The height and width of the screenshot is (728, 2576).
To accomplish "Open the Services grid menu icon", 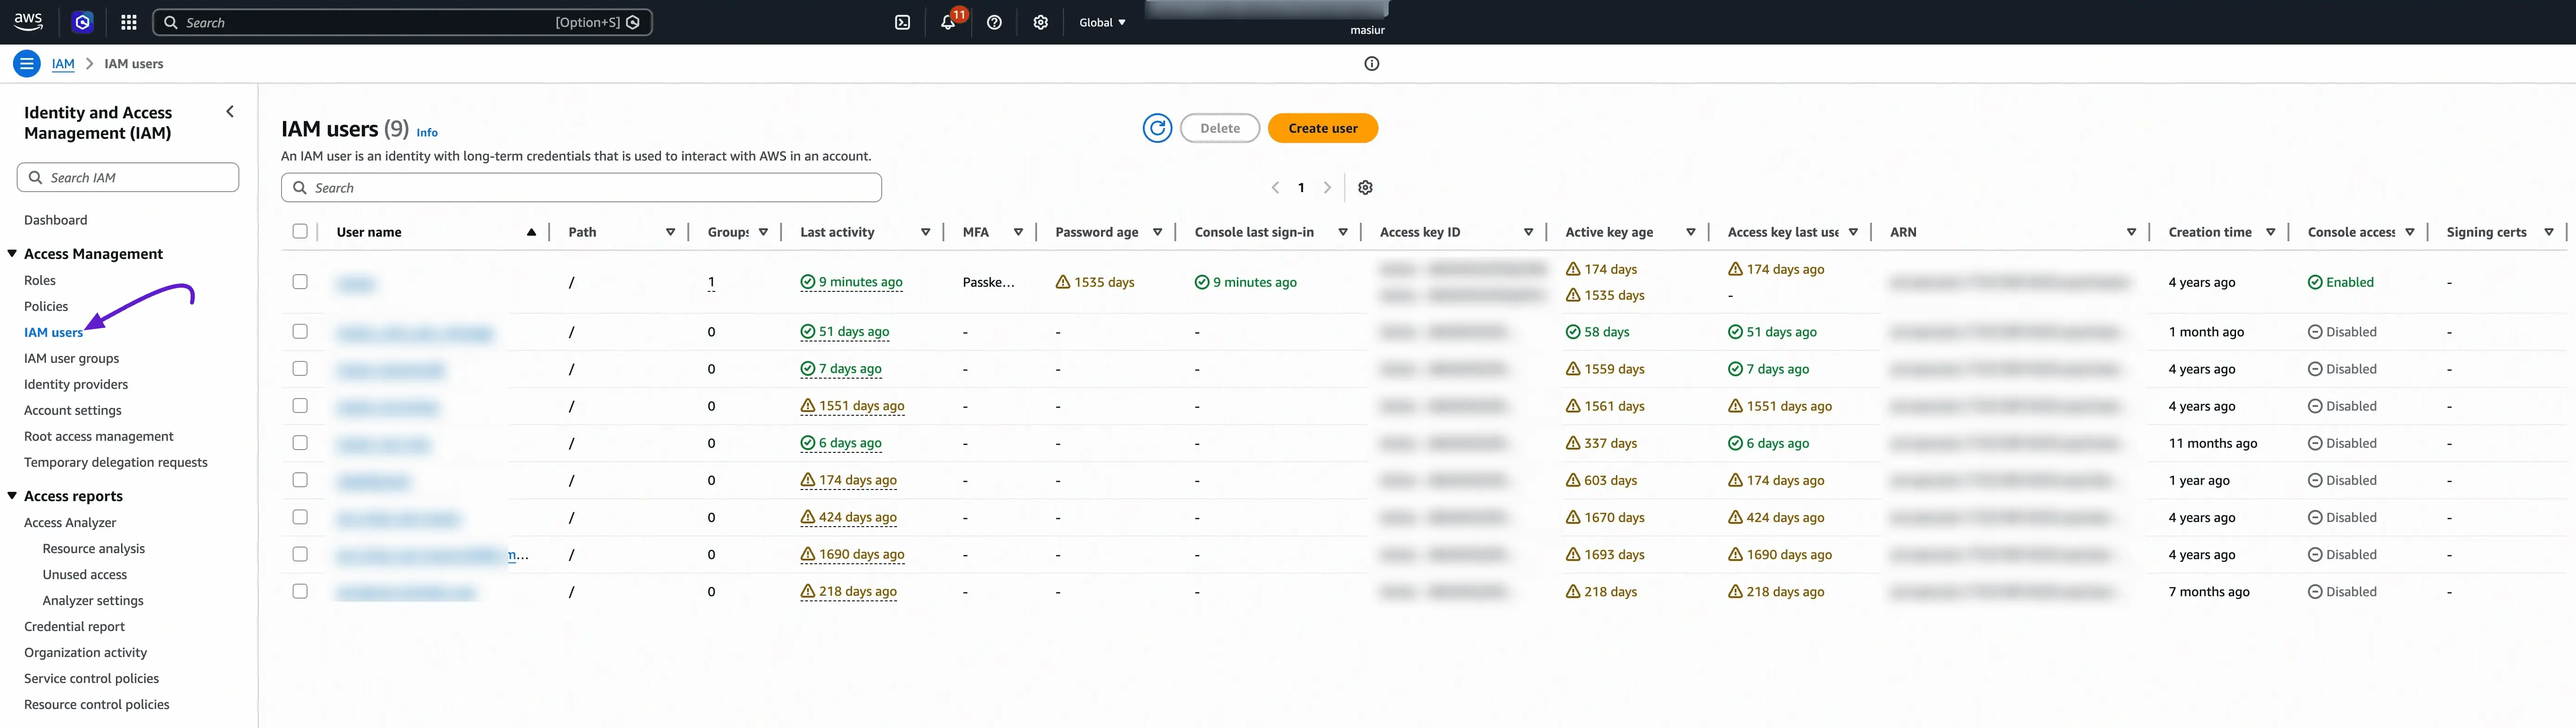I will click(129, 22).
